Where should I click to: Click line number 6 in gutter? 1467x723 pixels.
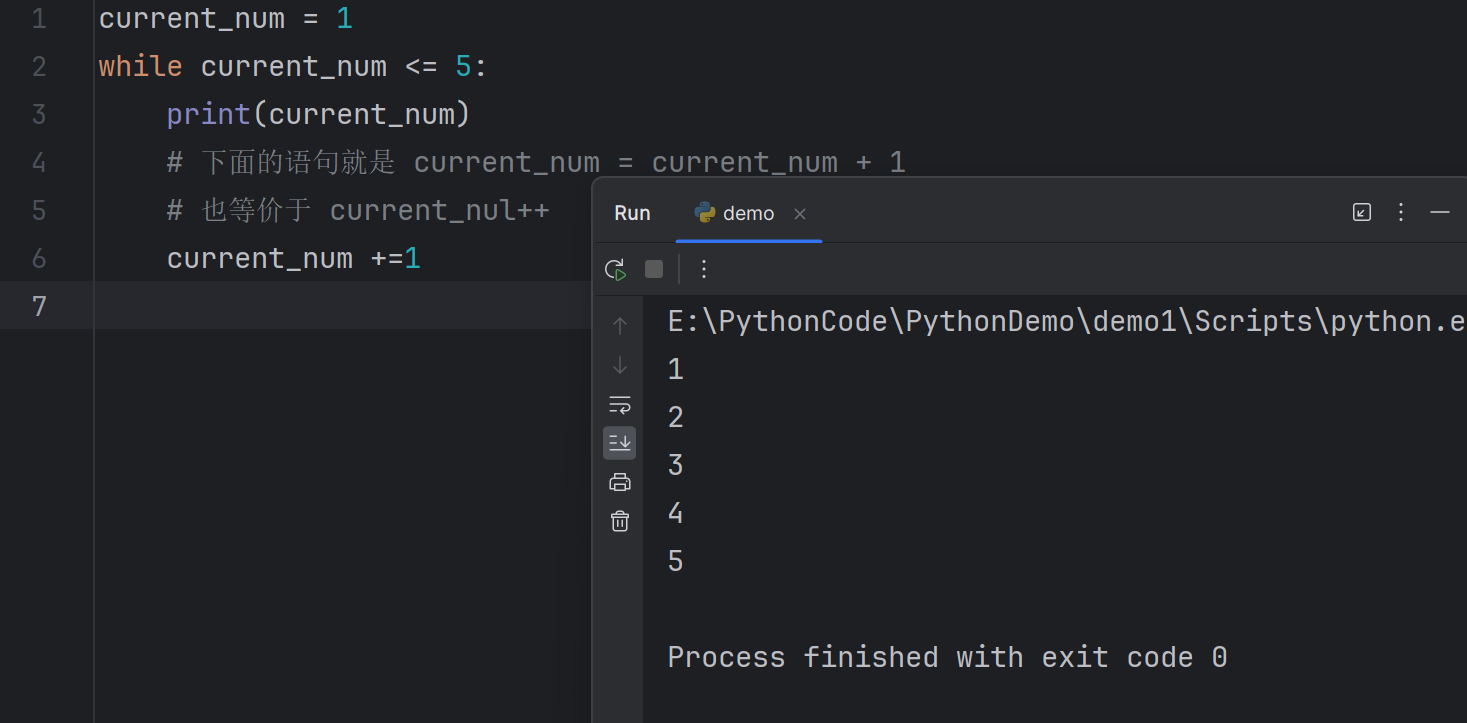(39, 258)
